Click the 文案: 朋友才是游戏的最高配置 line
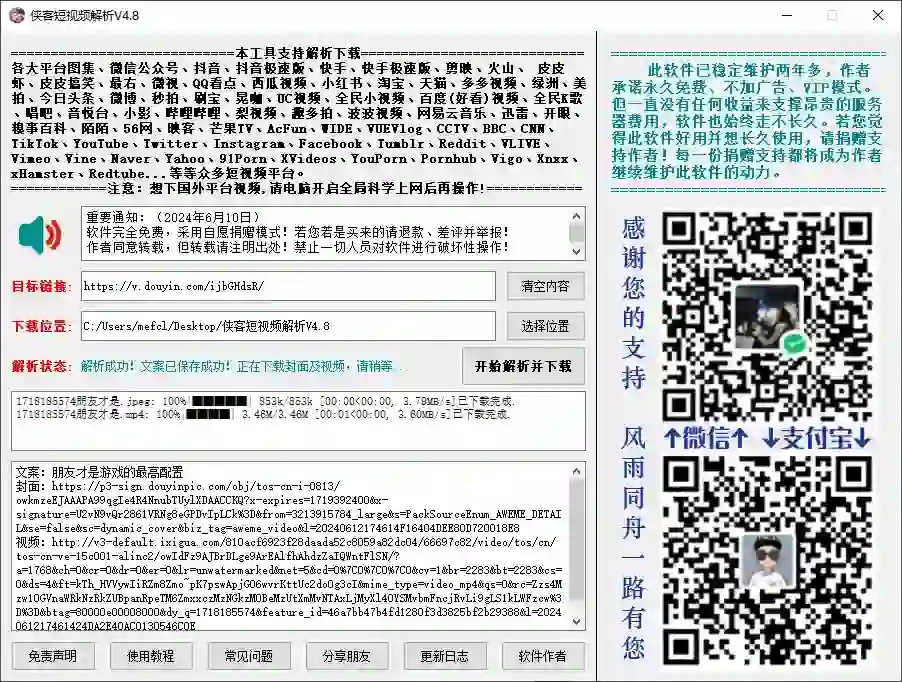The image size is (902, 682). (99, 473)
